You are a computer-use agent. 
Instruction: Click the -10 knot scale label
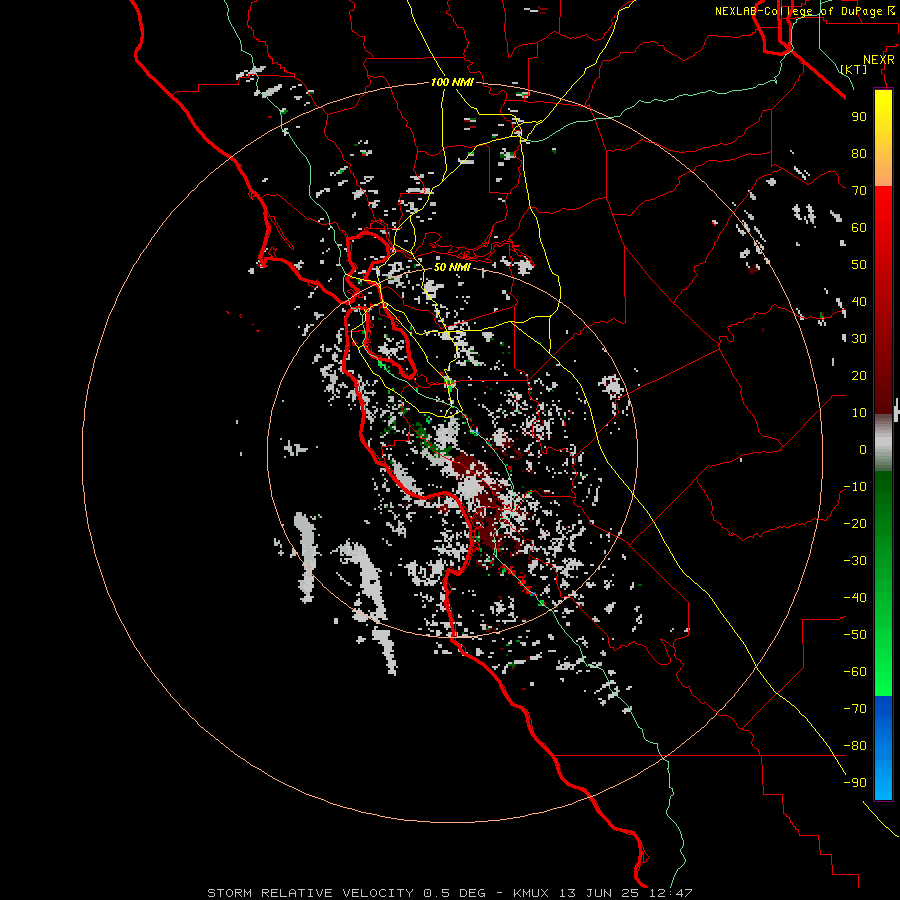(x=855, y=487)
